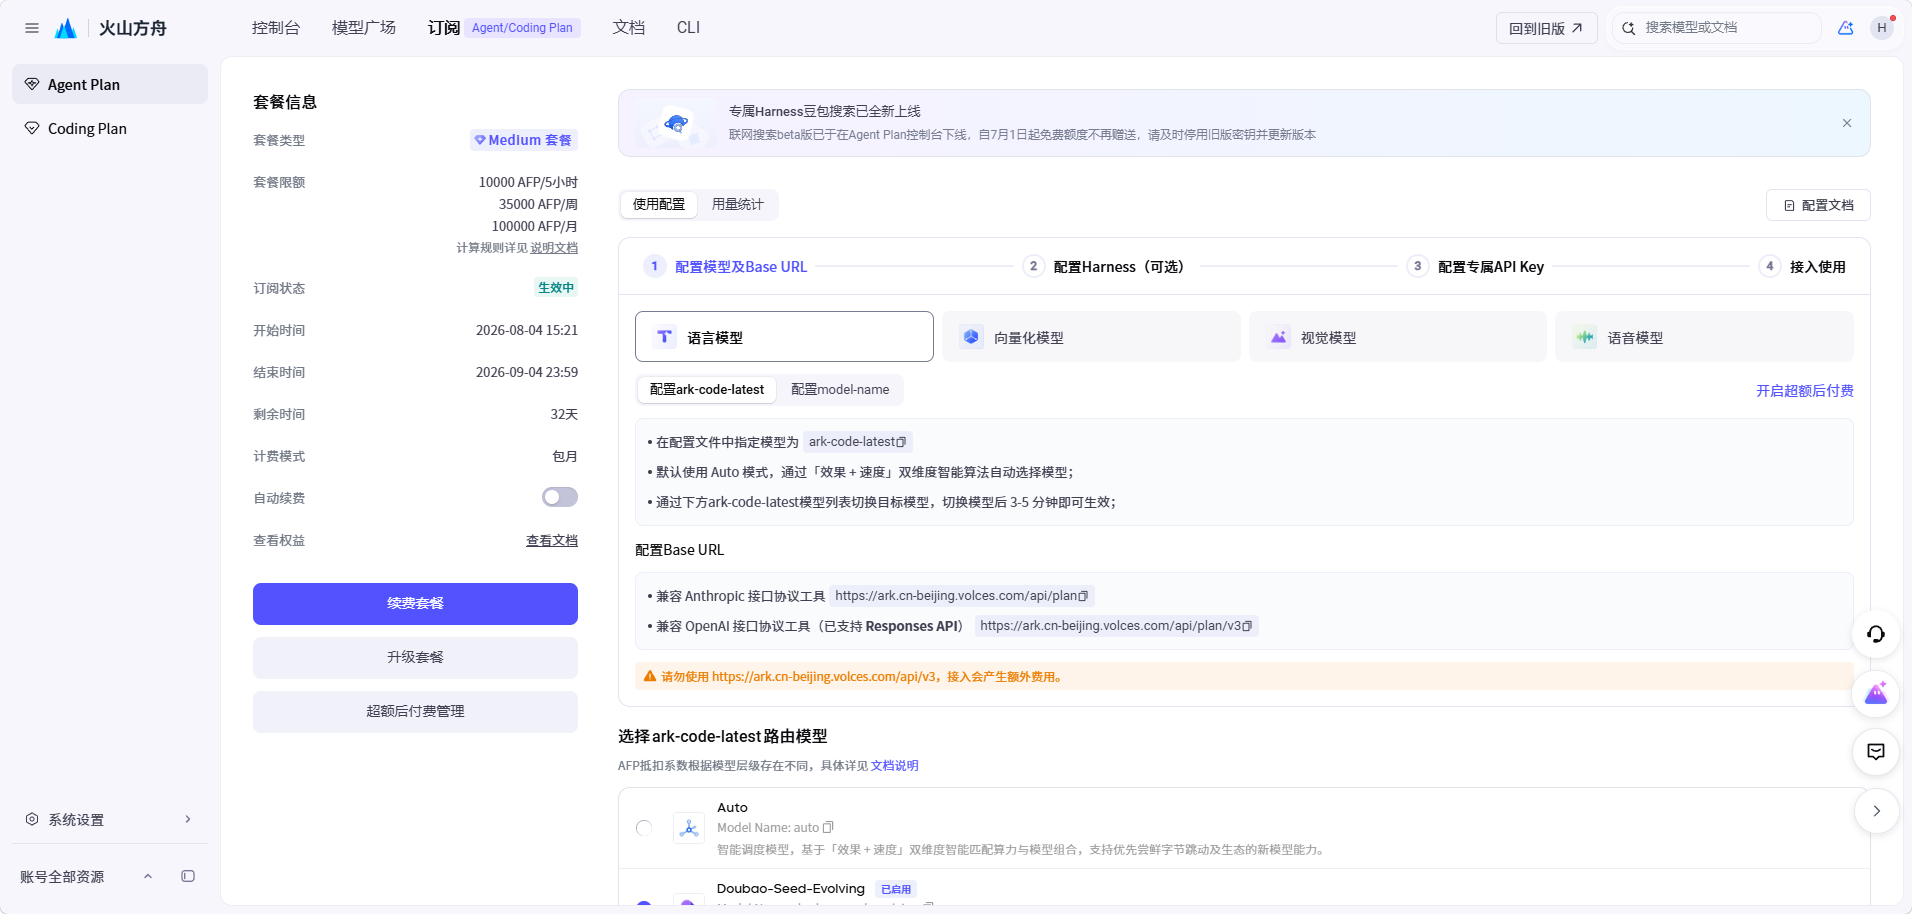Click the 语音模型 waveform icon
Viewport: 1912px width, 914px height.
(x=1585, y=337)
